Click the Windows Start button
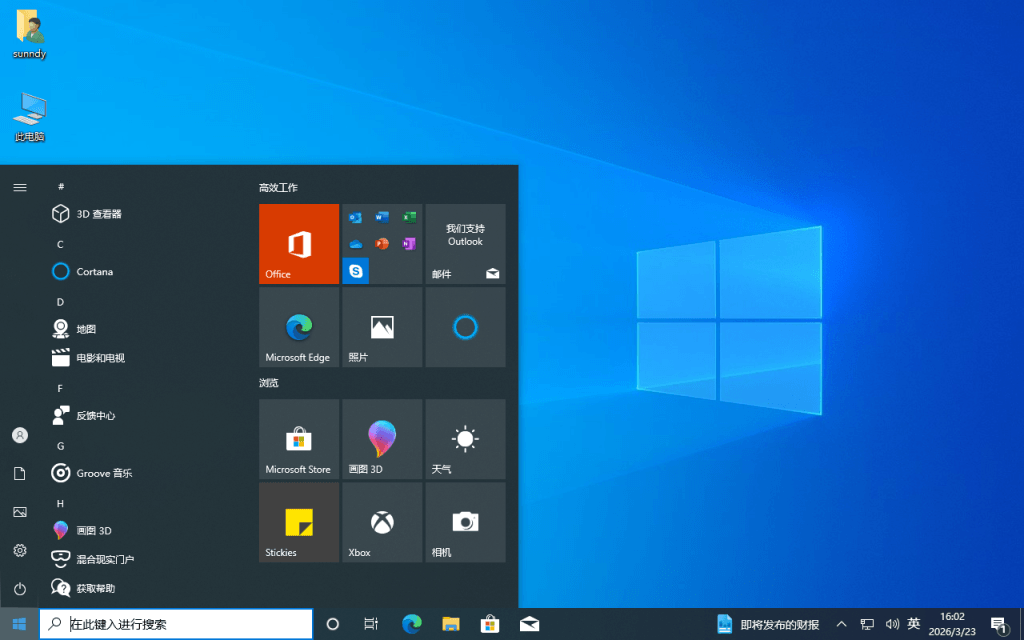The image size is (1024, 640). [x=19, y=624]
